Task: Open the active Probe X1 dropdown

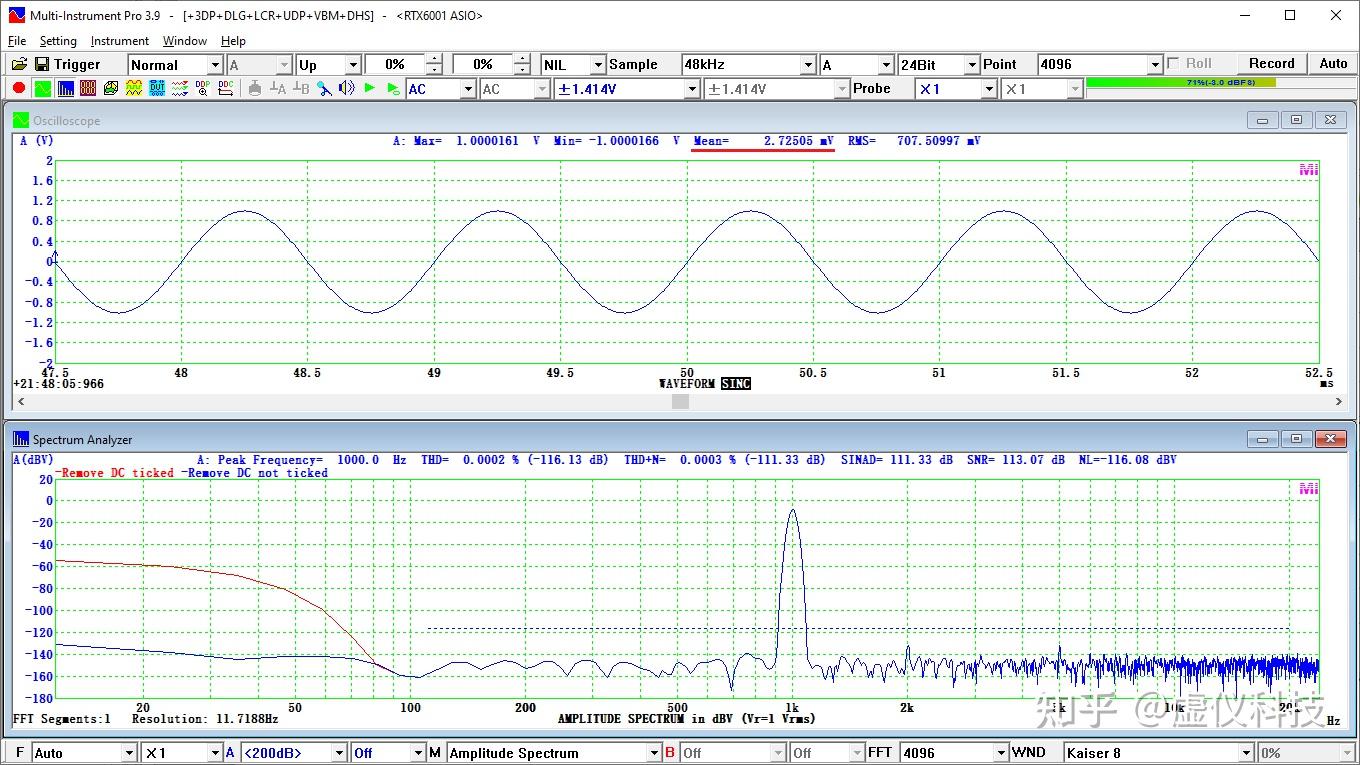Action: tap(989, 89)
